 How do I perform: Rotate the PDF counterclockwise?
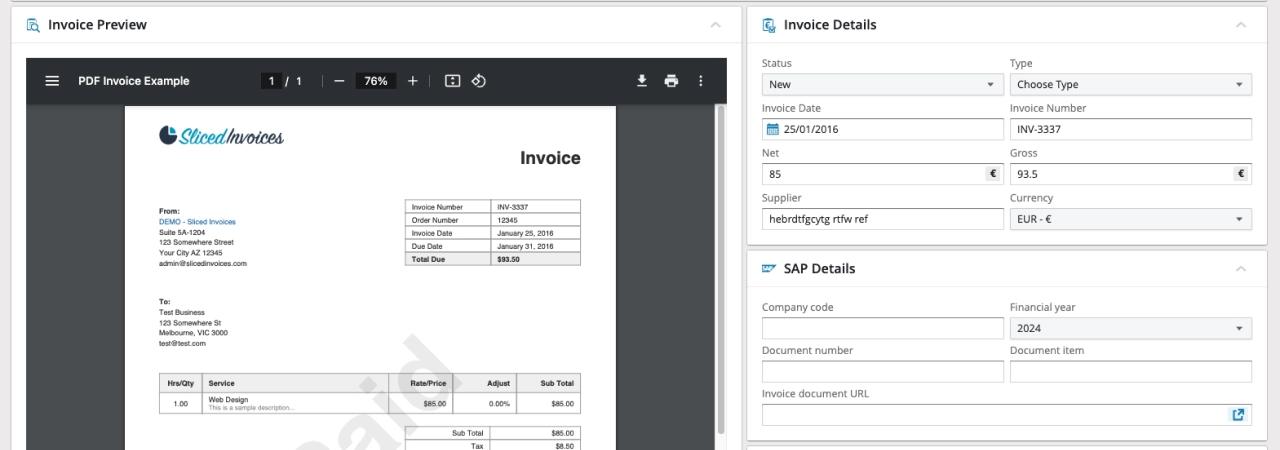[478, 81]
